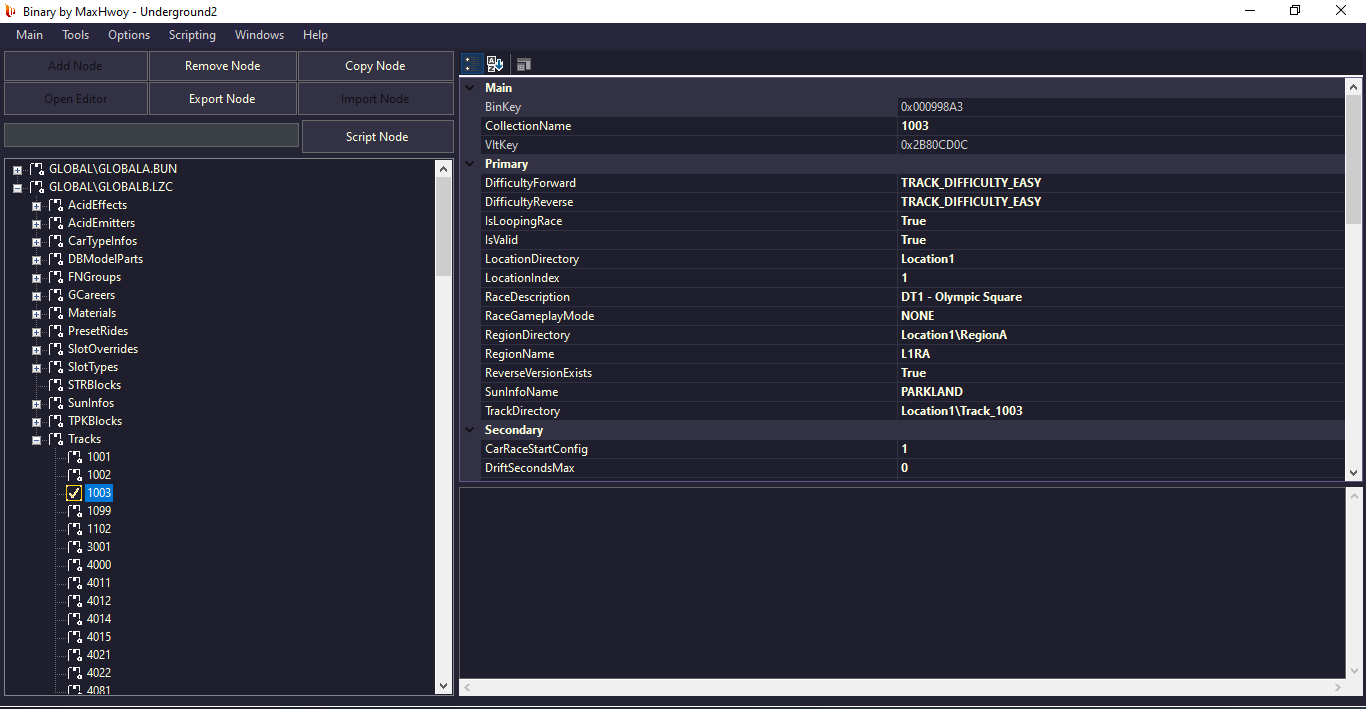Image resolution: width=1366 pixels, height=709 pixels.
Task: Click the tree panel scroll-down arrow
Action: [444, 686]
